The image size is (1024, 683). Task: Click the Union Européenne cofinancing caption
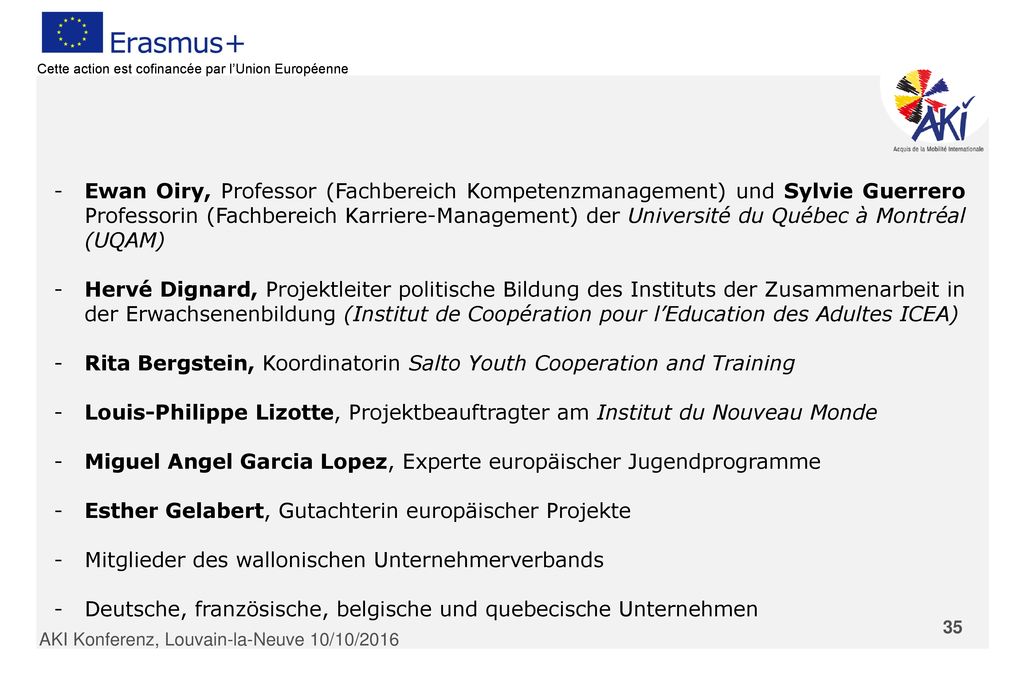coord(193,69)
